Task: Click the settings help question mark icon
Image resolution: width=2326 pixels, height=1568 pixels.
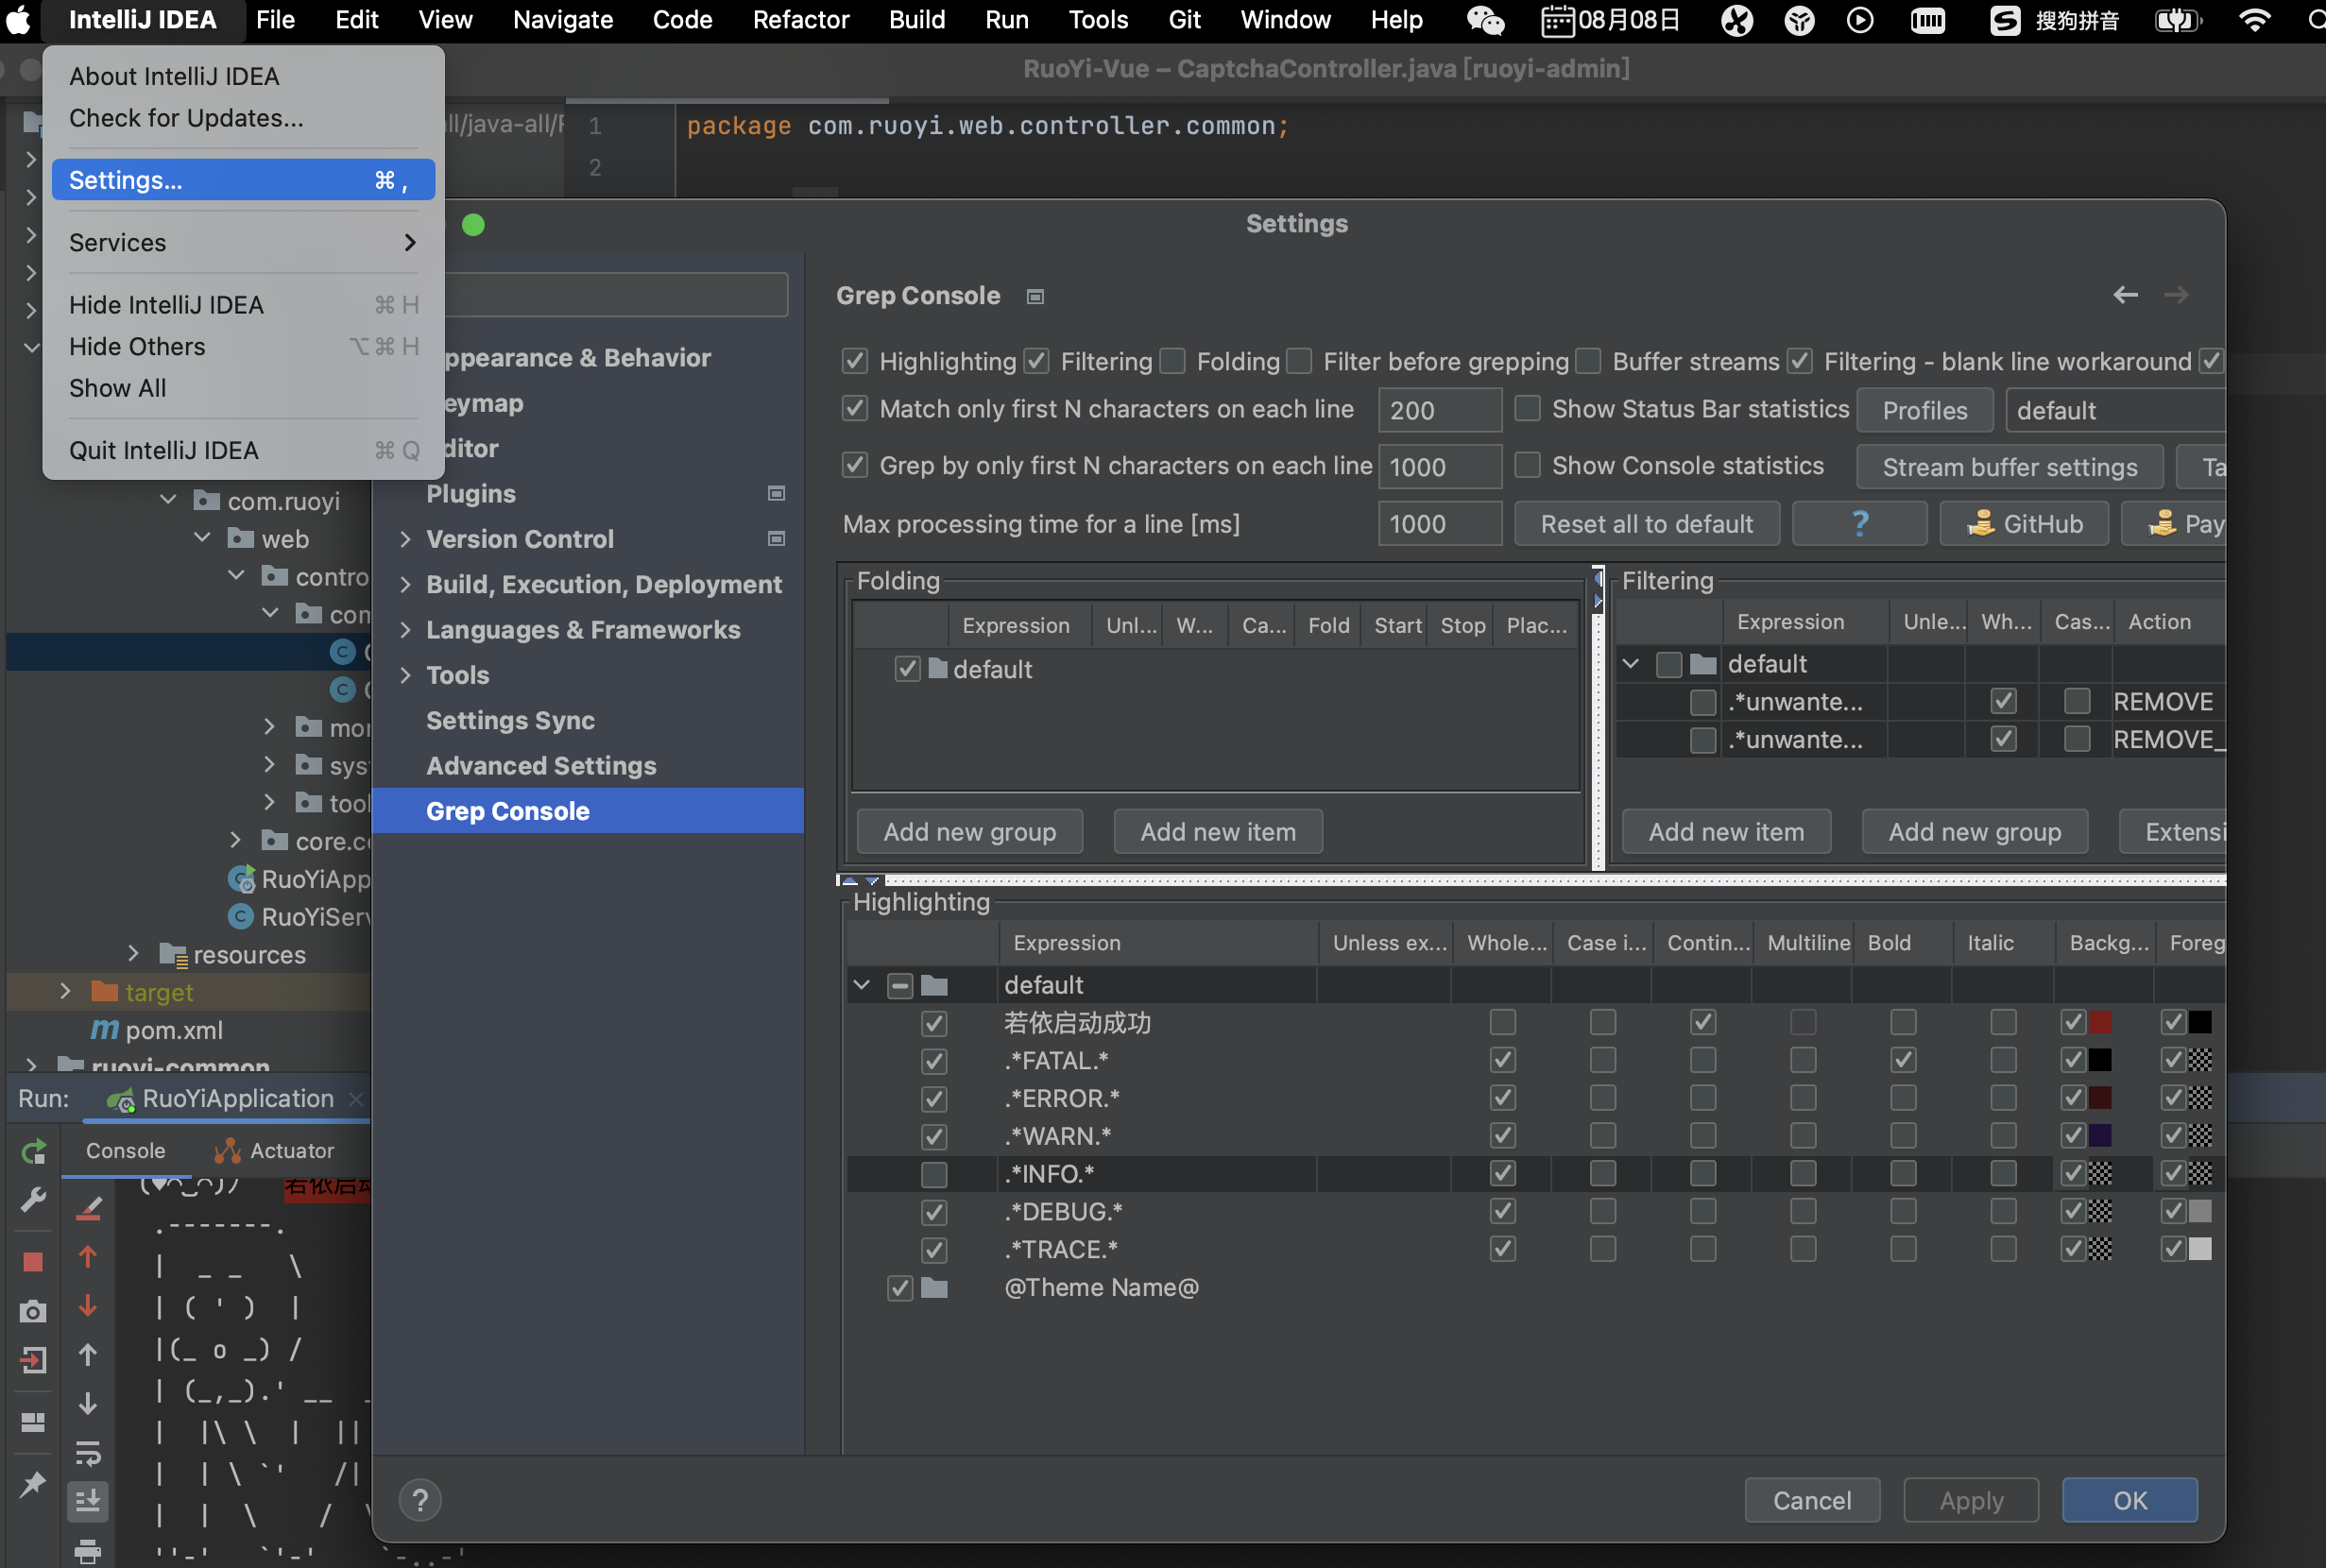Action: [420, 1500]
